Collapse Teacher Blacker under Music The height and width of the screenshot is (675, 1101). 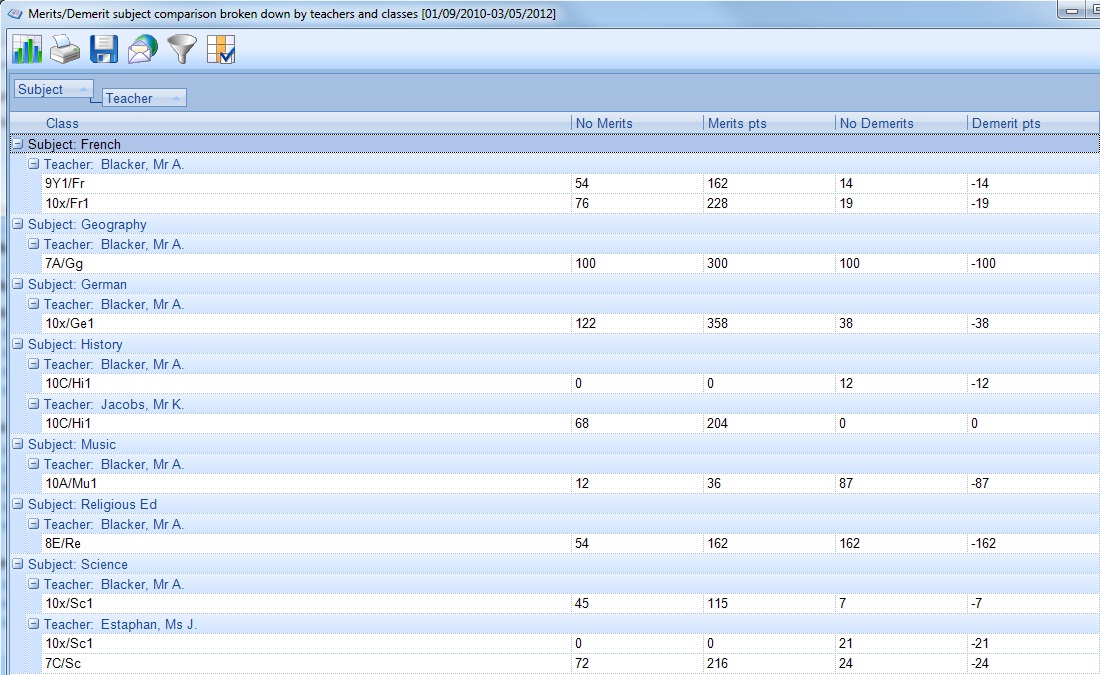(x=33, y=464)
